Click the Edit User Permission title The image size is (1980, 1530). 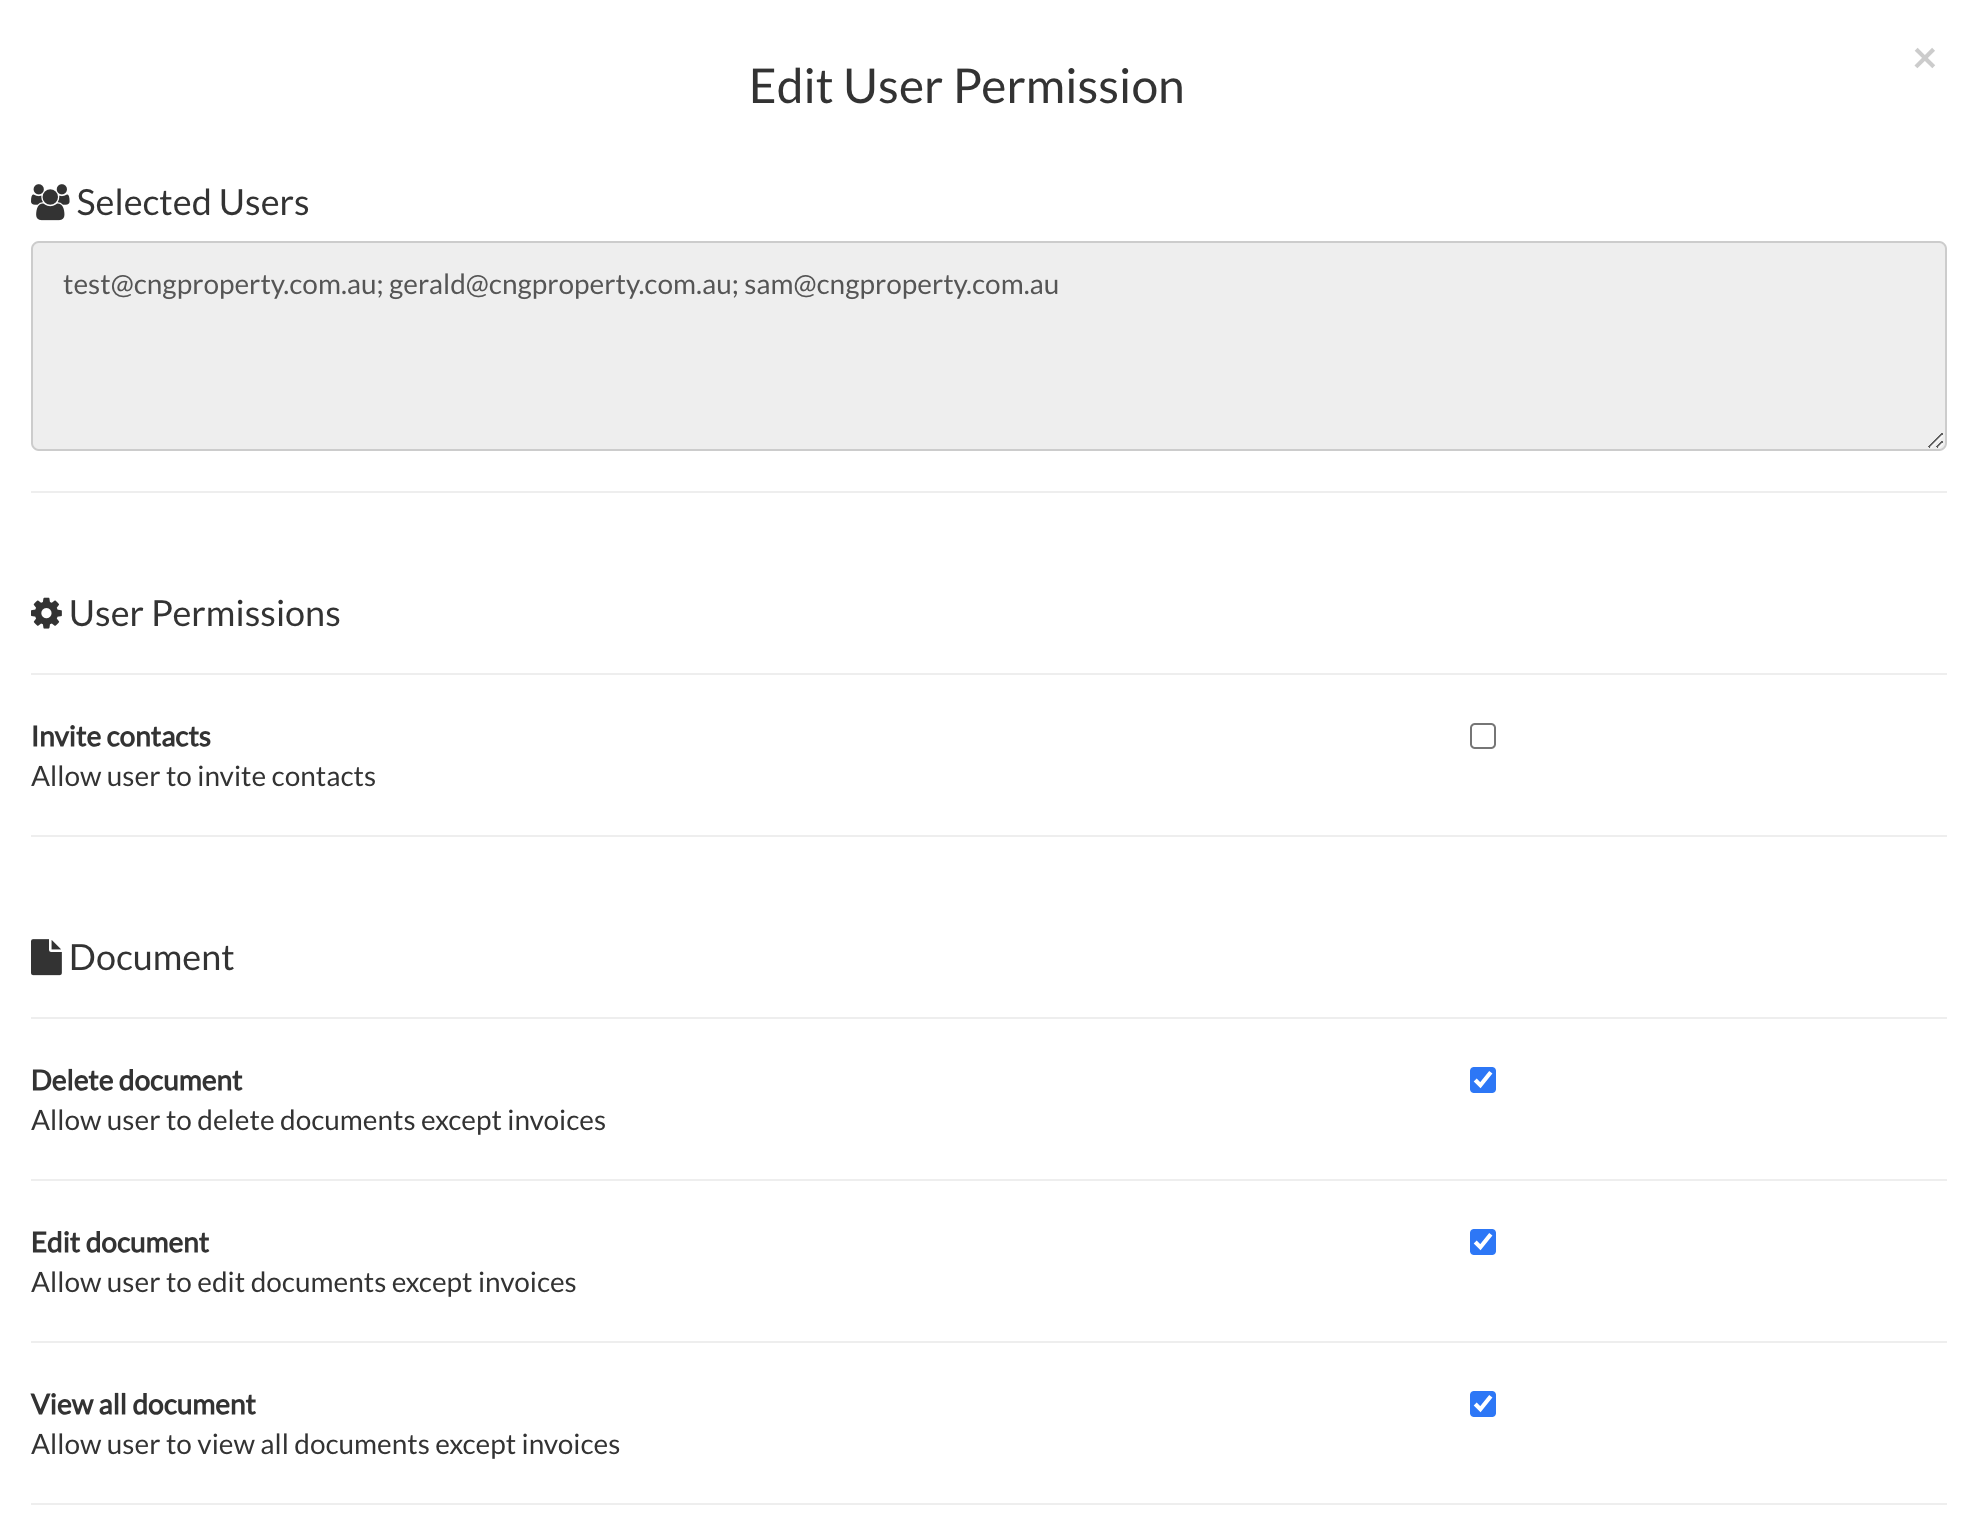pos(966,86)
